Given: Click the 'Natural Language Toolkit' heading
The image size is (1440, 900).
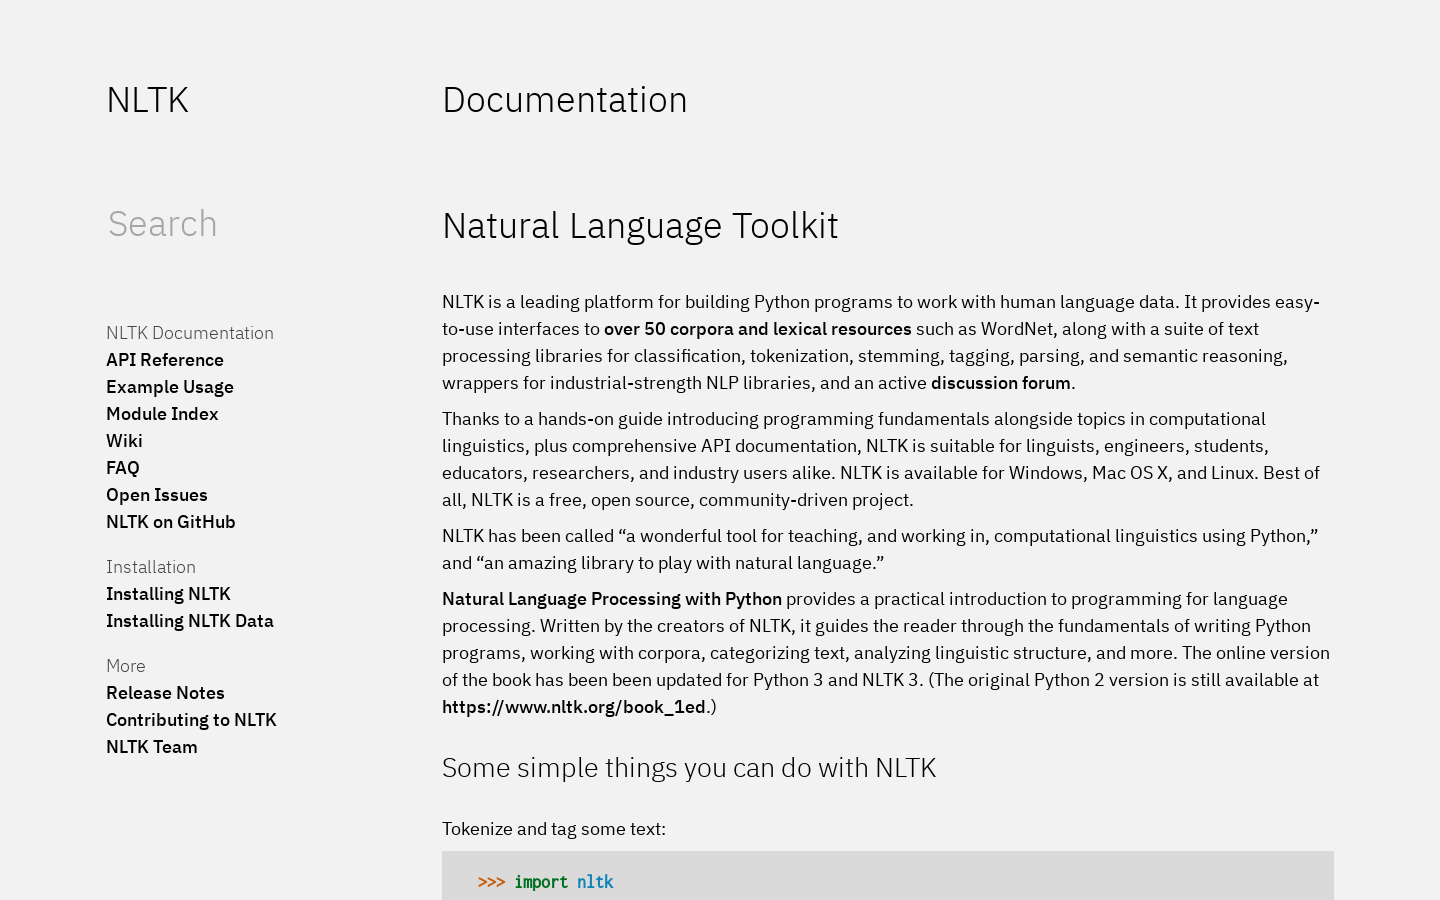Looking at the screenshot, I should click(640, 226).
